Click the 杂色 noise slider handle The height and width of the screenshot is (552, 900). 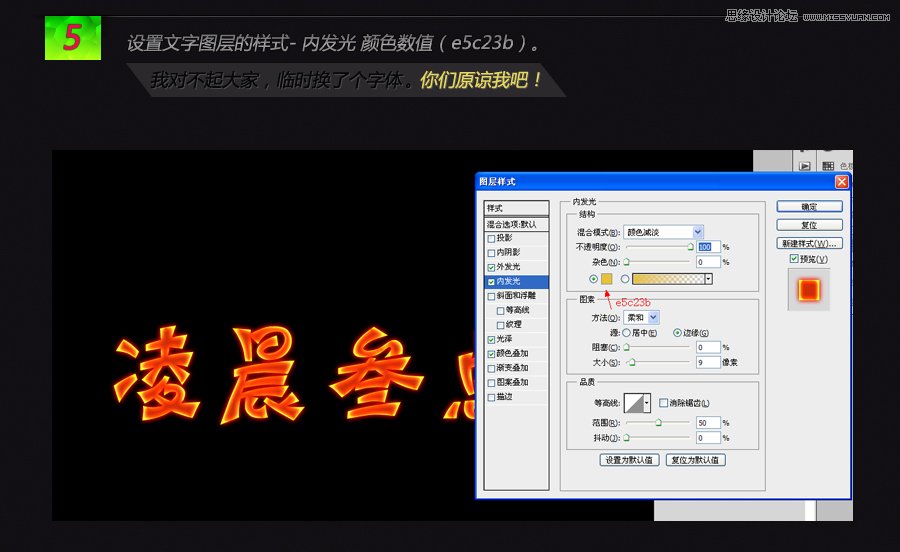point(627,262)
